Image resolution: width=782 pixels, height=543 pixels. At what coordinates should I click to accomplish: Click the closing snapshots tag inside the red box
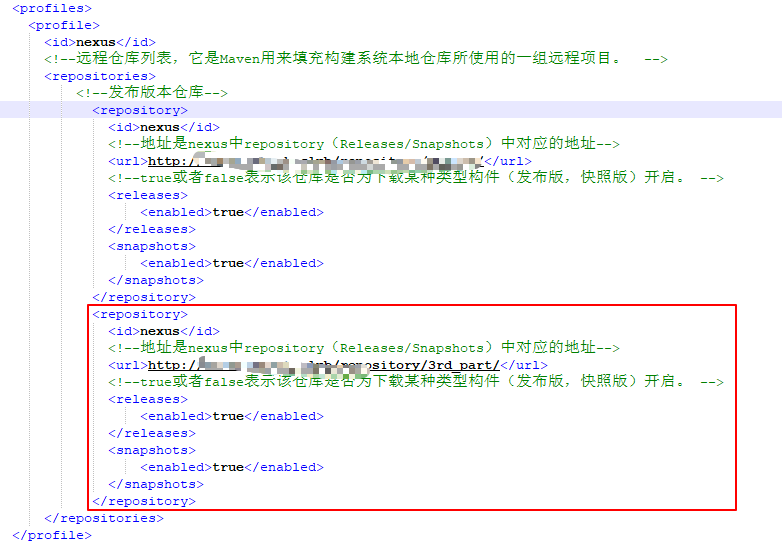[x=156, y=484]
